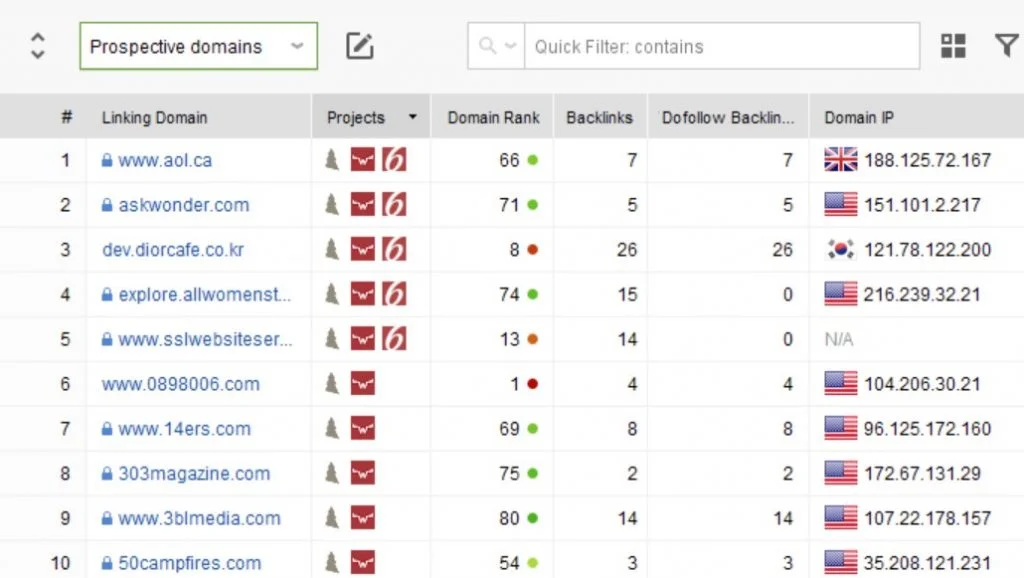Click the up/down collapse arrows at top left
Image resolution: width=1024 pixels, height=578 pixels.
click(37, 46)
